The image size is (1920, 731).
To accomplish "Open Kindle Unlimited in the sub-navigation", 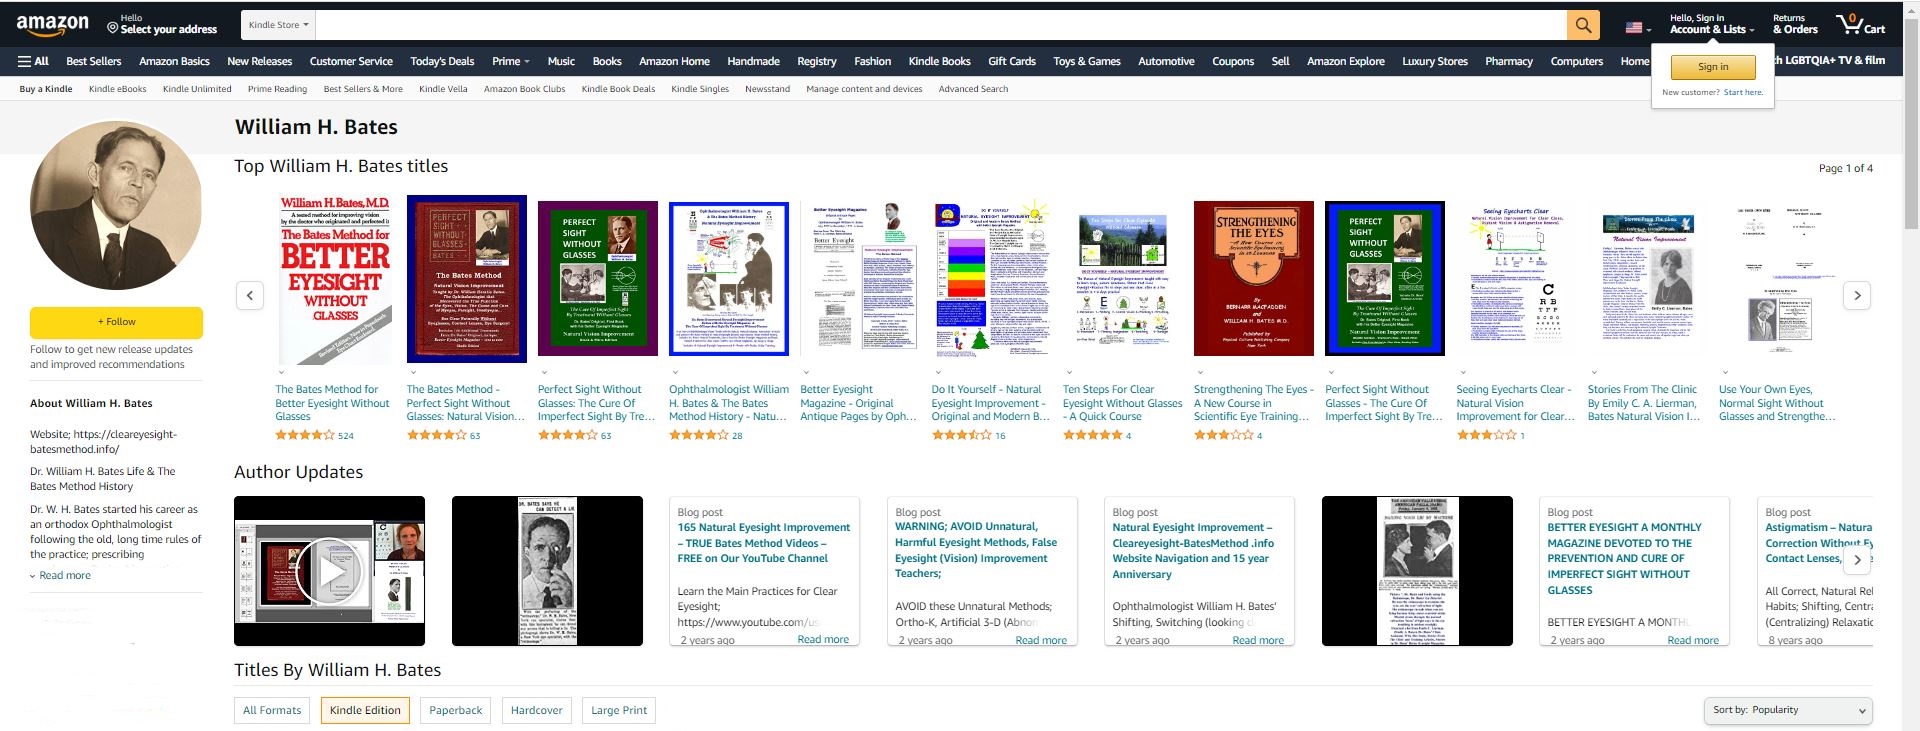I will (x=197, y=89).
